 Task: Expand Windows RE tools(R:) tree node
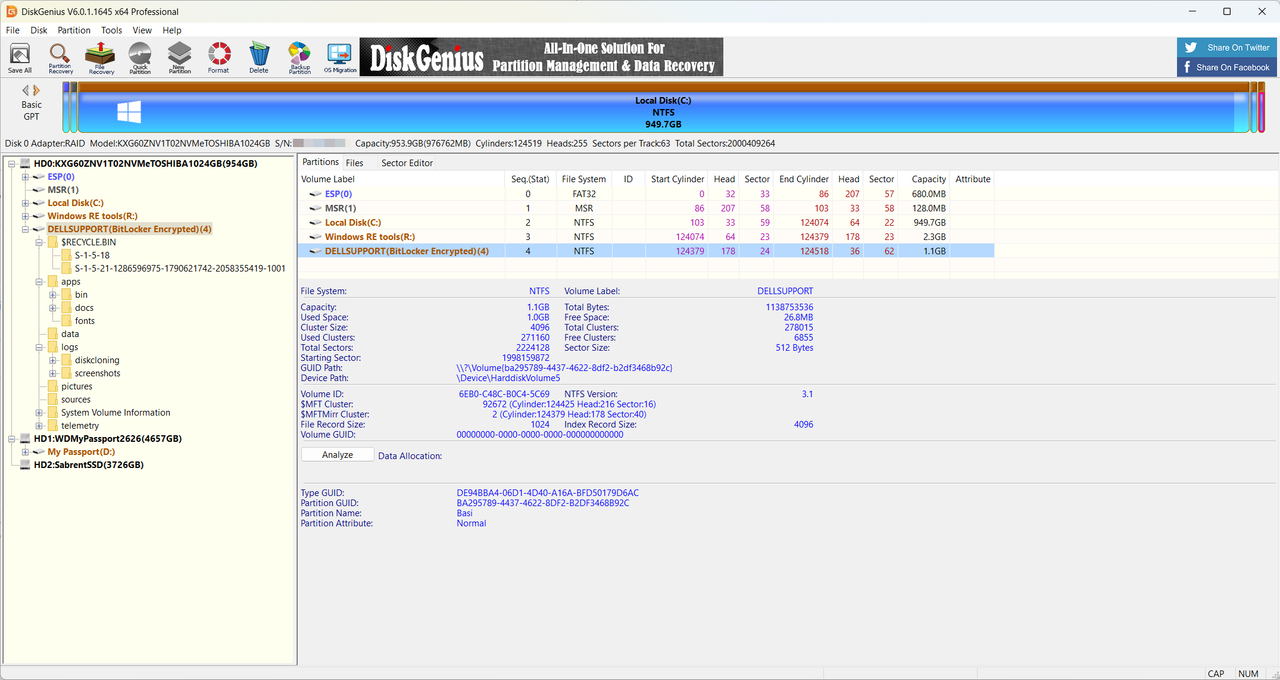26,216
